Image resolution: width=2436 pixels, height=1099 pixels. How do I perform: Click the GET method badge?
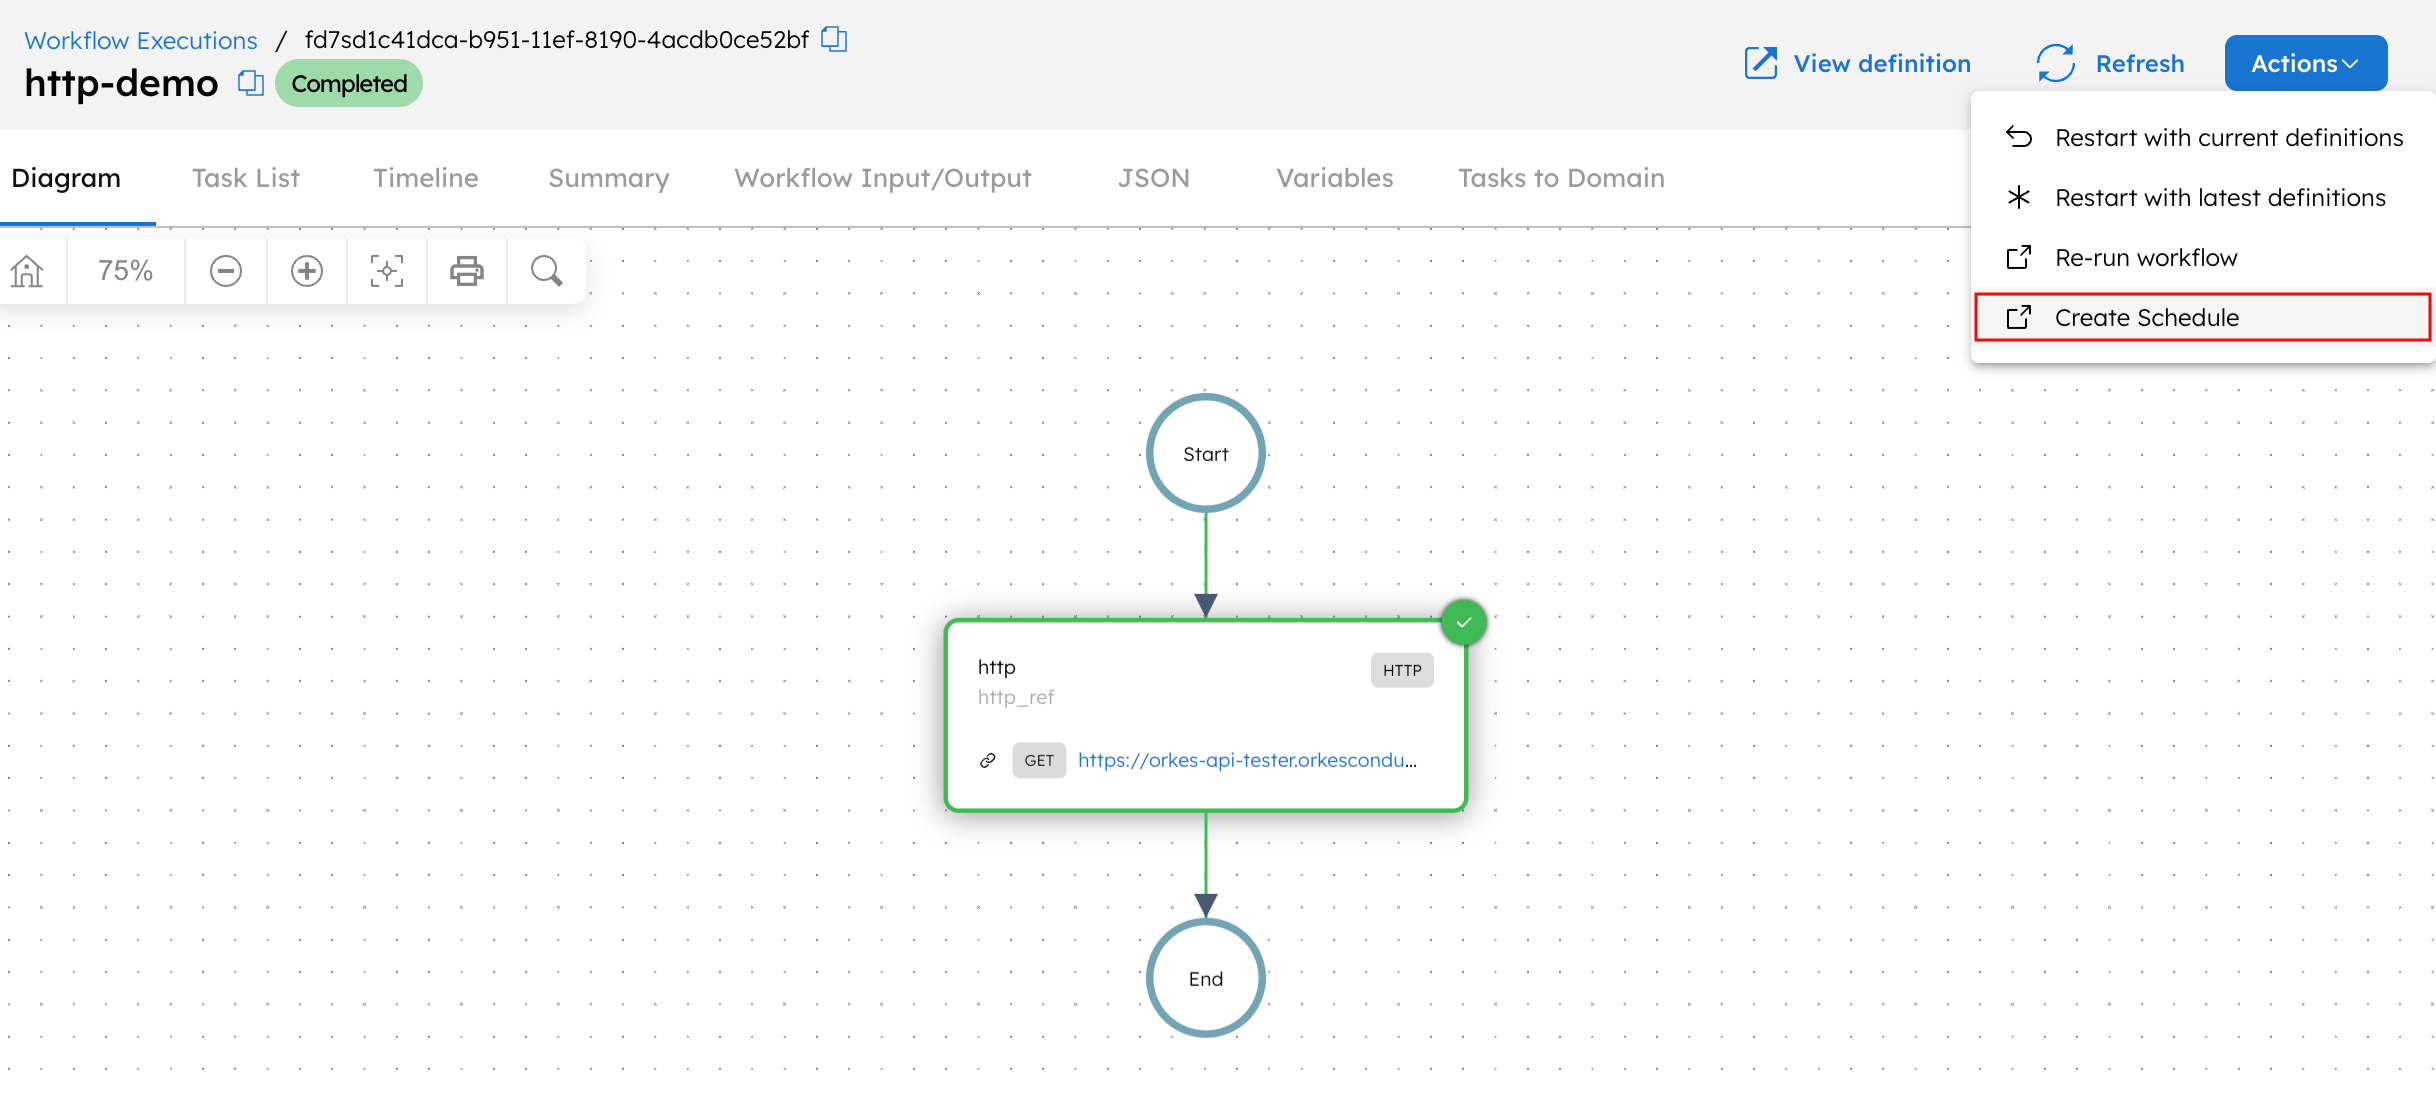click(x=1039, y=760)
